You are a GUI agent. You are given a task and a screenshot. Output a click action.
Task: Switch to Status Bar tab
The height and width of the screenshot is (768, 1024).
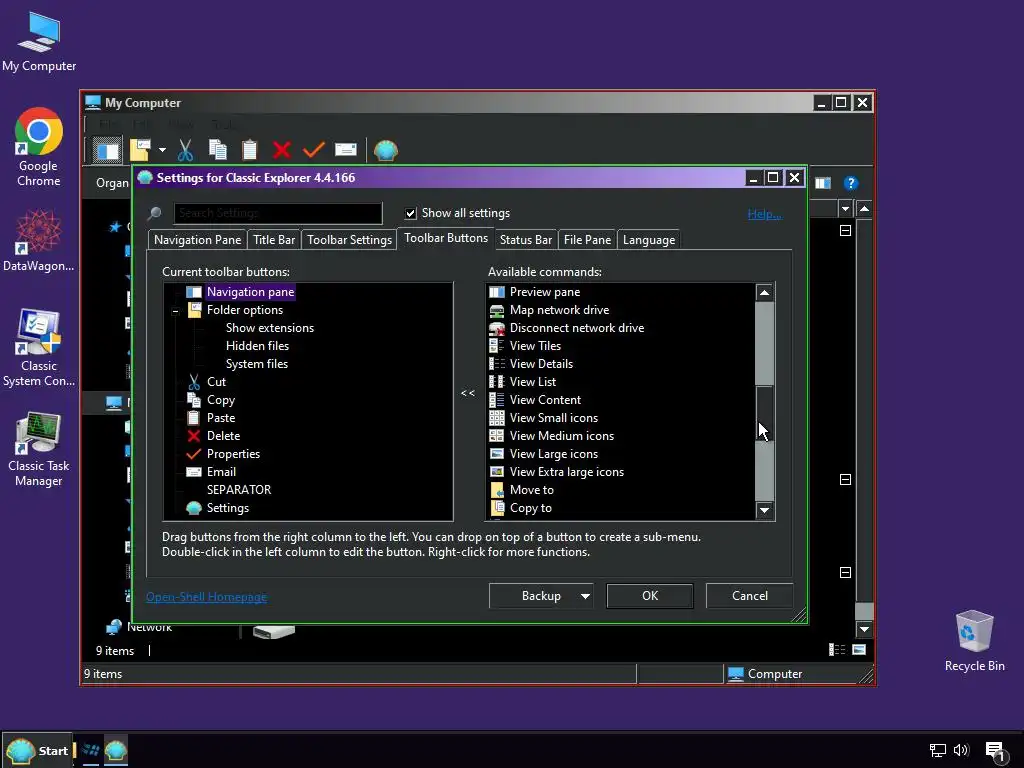click(x=526, y=240)
